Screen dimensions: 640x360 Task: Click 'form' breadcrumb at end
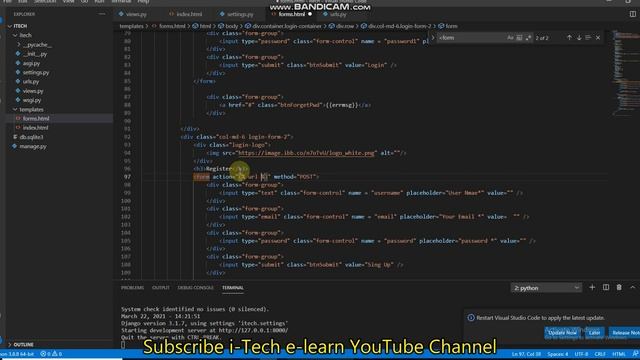(451, 26)
